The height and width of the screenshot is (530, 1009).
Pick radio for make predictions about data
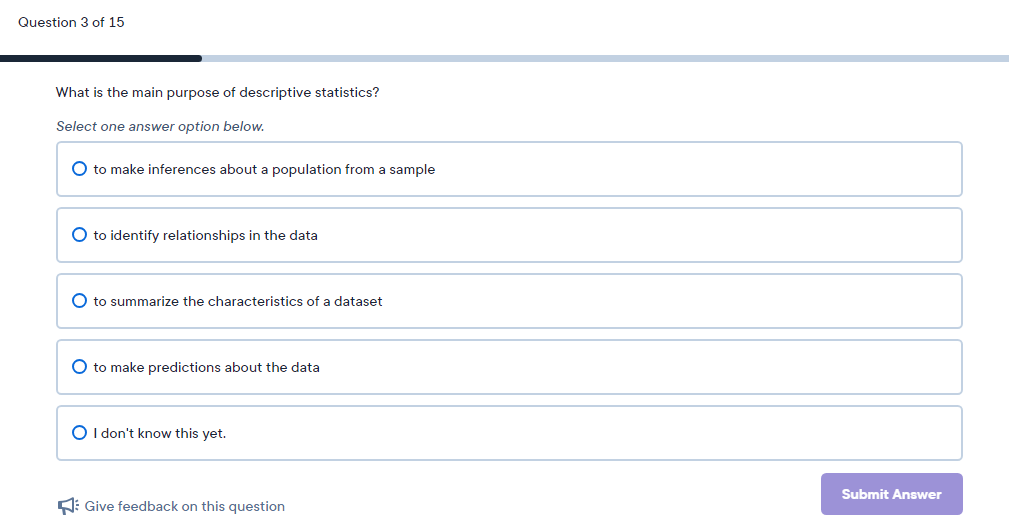(x=79, y=367)
